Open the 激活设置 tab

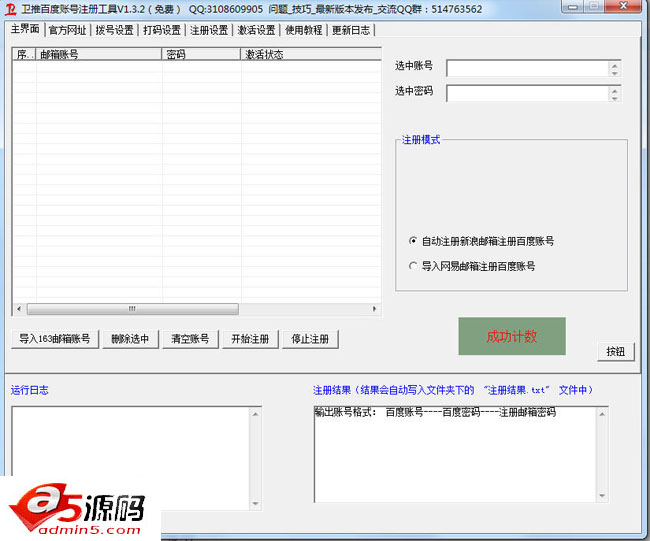point(256,30)
